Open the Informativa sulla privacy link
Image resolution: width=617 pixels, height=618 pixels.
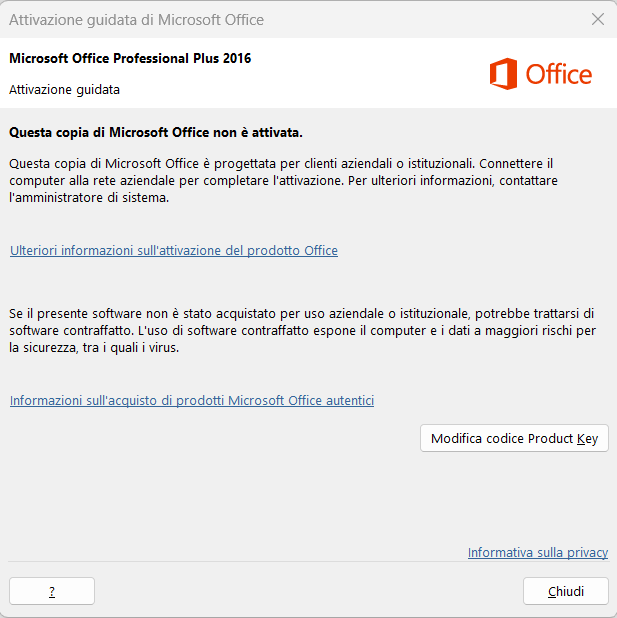(538, 552)
